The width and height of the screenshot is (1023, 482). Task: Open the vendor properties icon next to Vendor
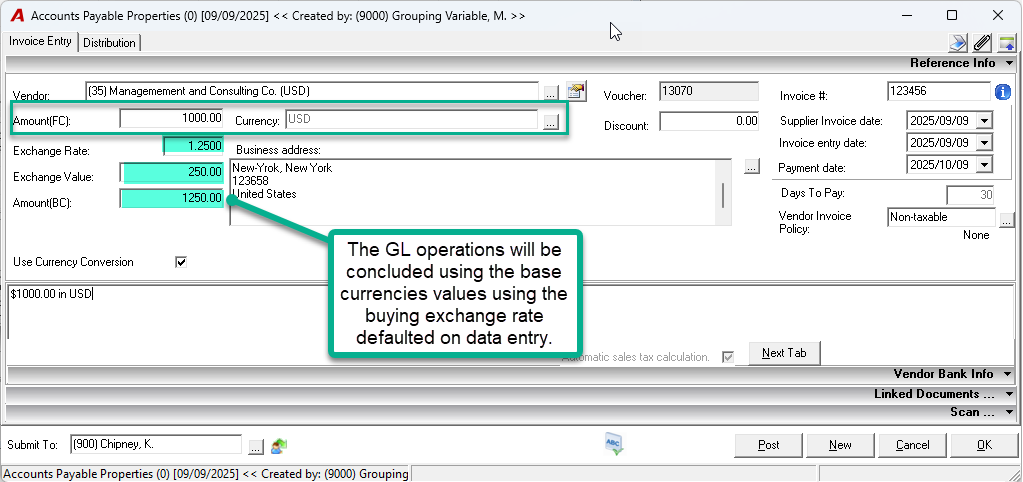pyautogui.click(x=576, y=92)
